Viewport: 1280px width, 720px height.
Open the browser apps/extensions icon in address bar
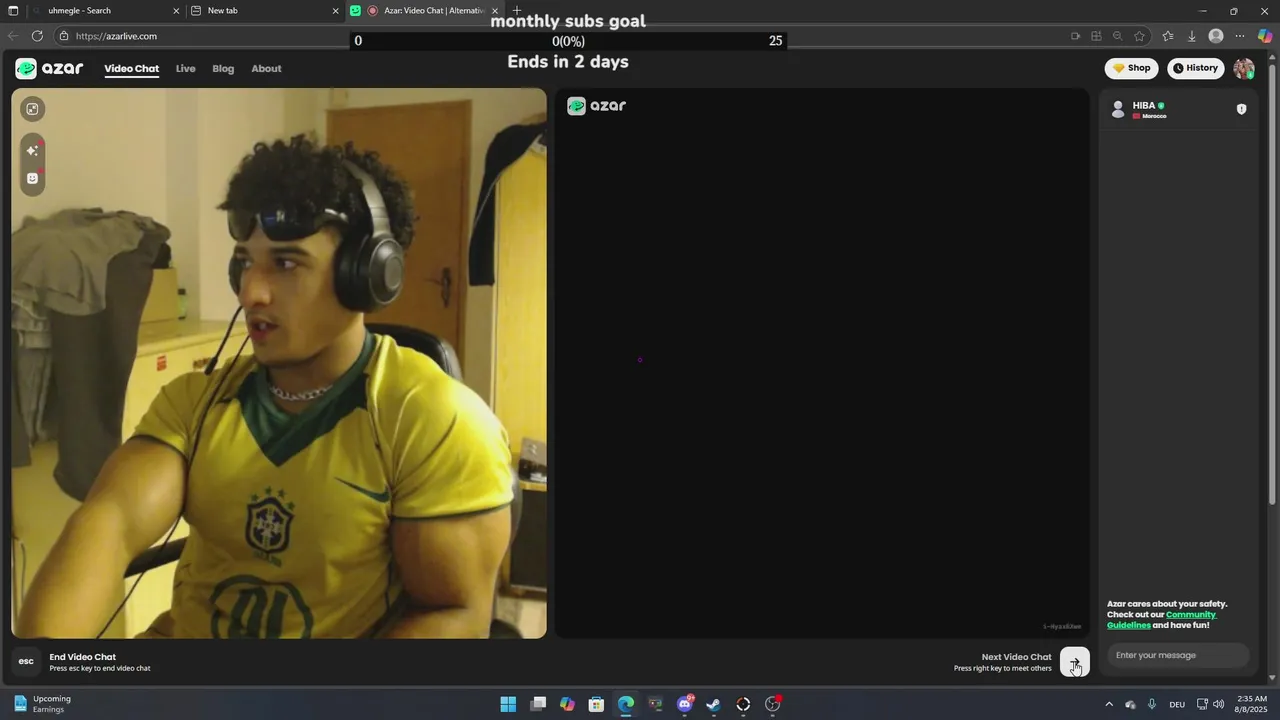(1096, 36)
